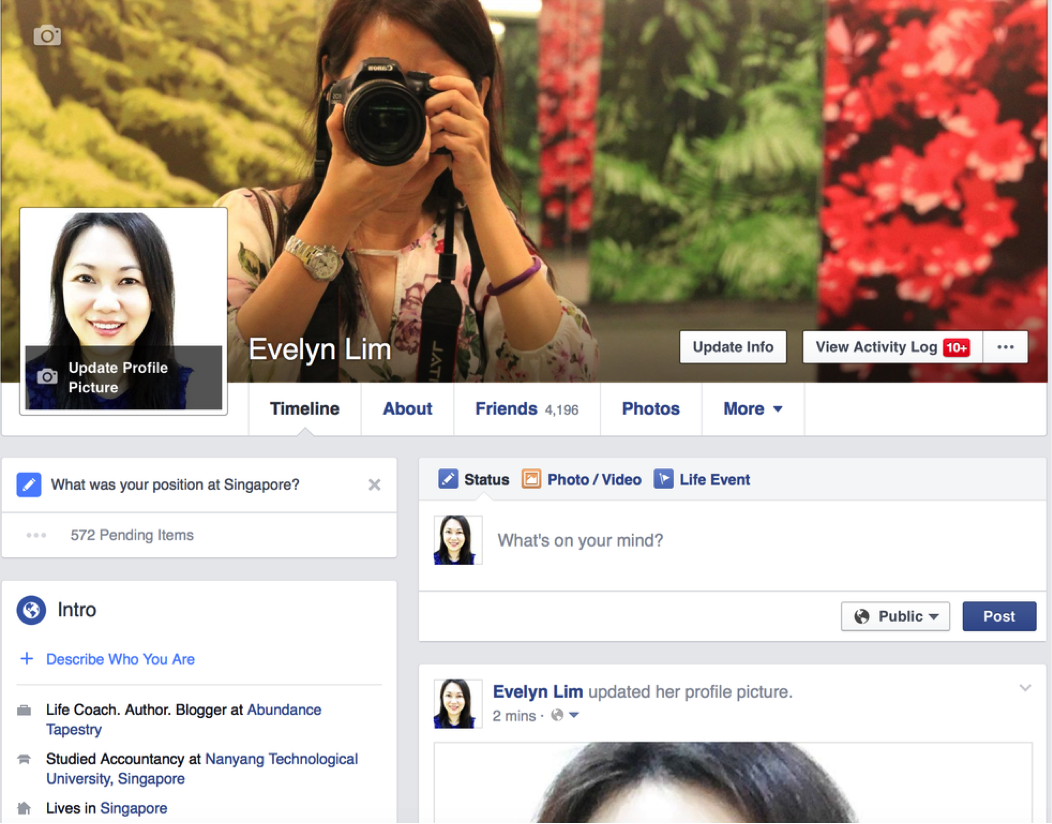
Task: Click the cover photo camera icon
Action: 47,35
